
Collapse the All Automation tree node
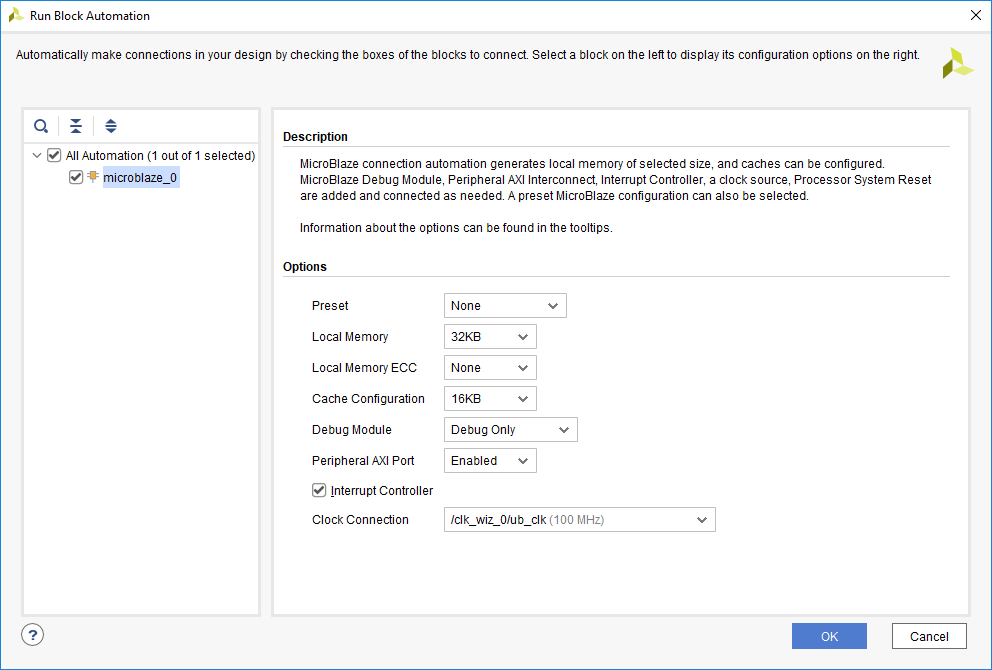37,156
